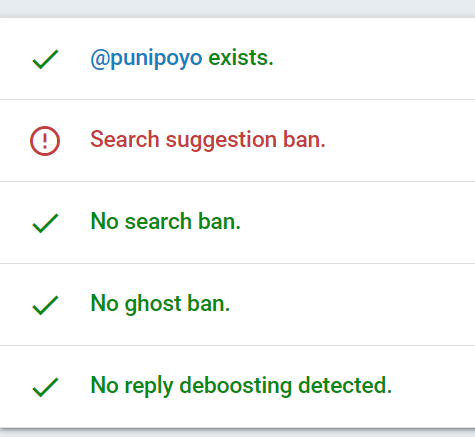
Task: Click the checkmark beside 'No search ban'
Action: [x=45, y=223]
